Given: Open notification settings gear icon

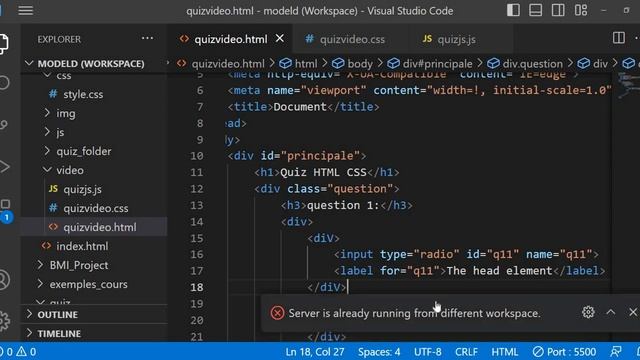Looking at the screenshot, I should coord(588,312).
